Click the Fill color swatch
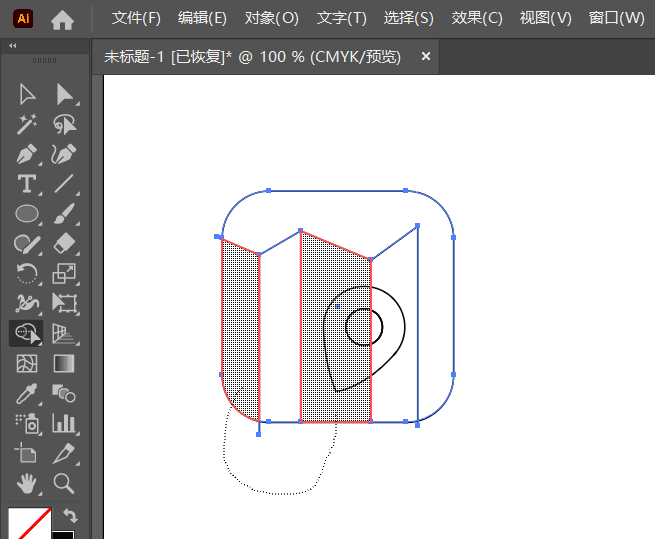Screen dimensions: 655x539 (30, 523)
